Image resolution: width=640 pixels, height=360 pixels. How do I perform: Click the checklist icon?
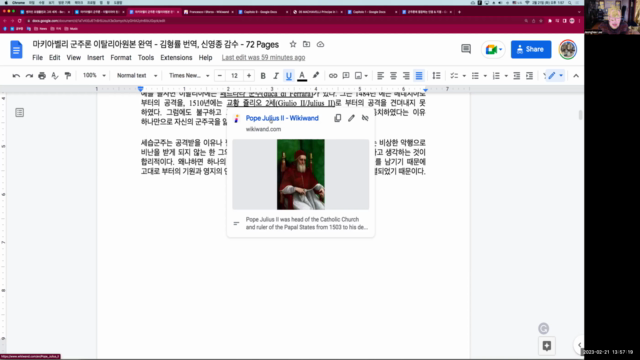pos(453,76)
